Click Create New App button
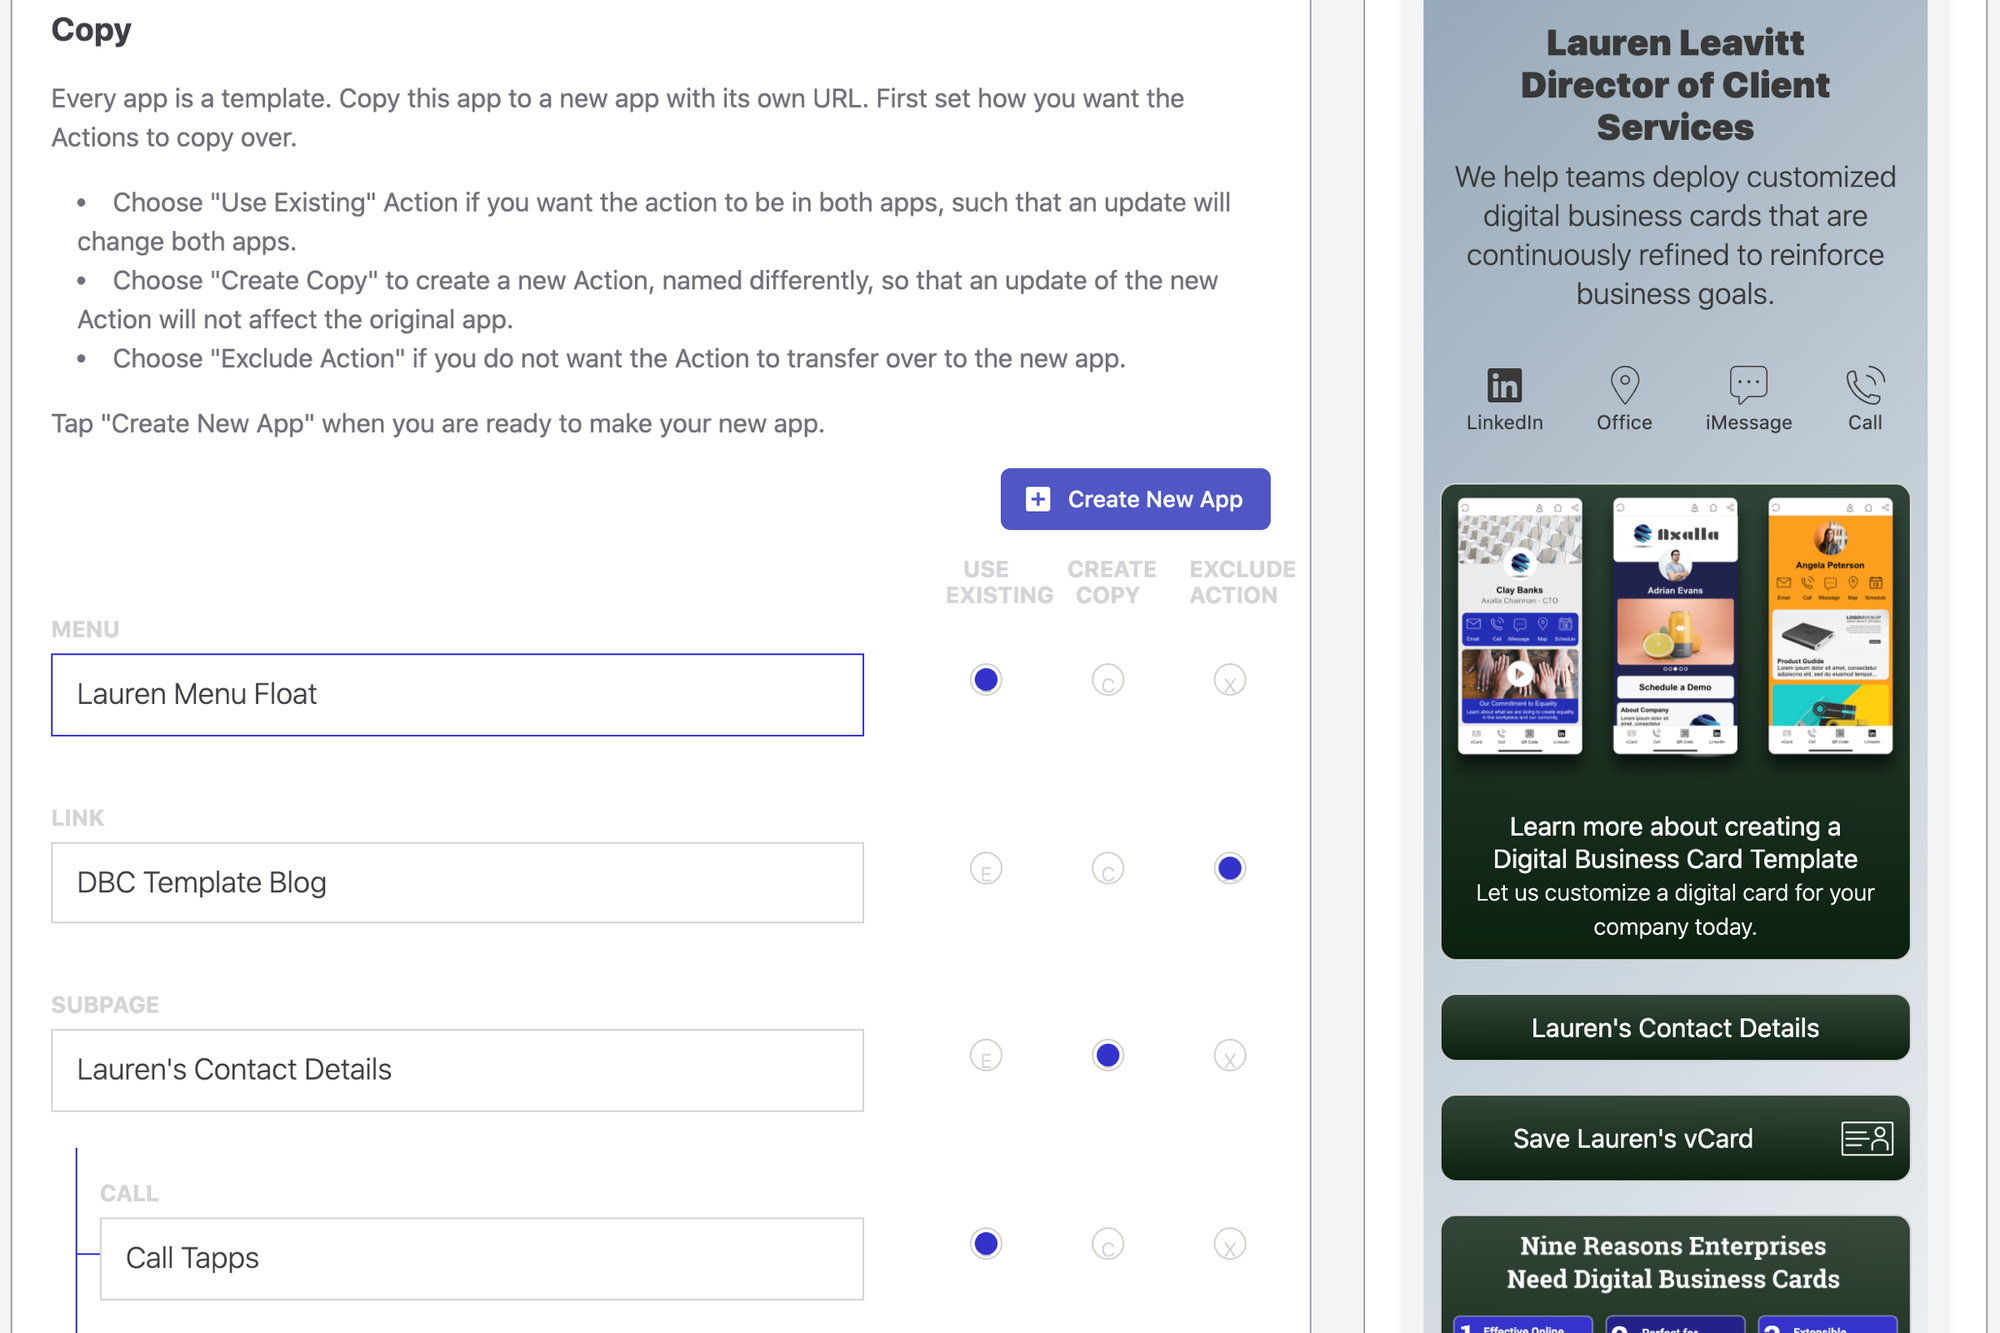2000x1333 pixels. pyautogui.click(x=1135, y=498)
